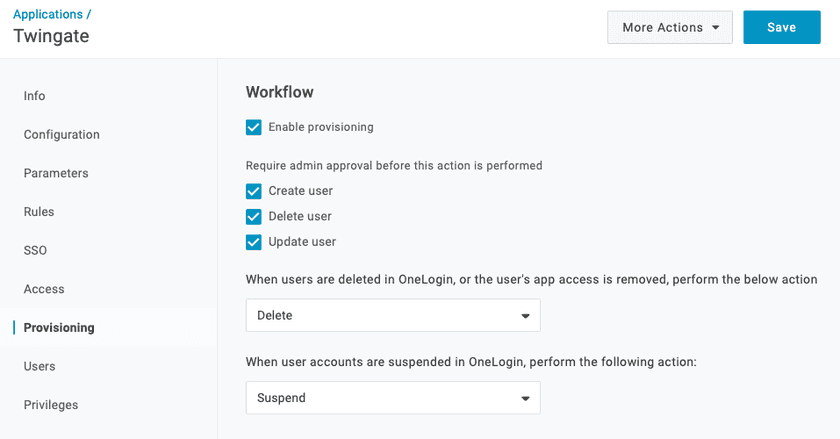Uncheck the Create user checkbox
840x439 pixels.
click(254, 191)
